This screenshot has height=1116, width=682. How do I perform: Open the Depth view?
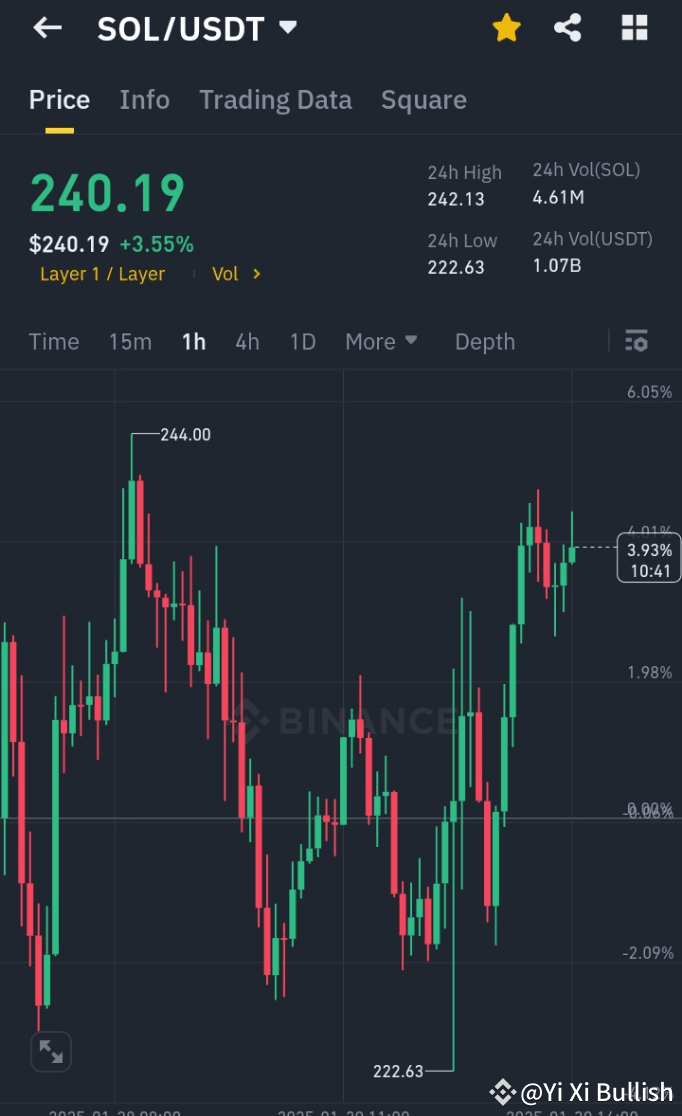[x=484, y=341]
